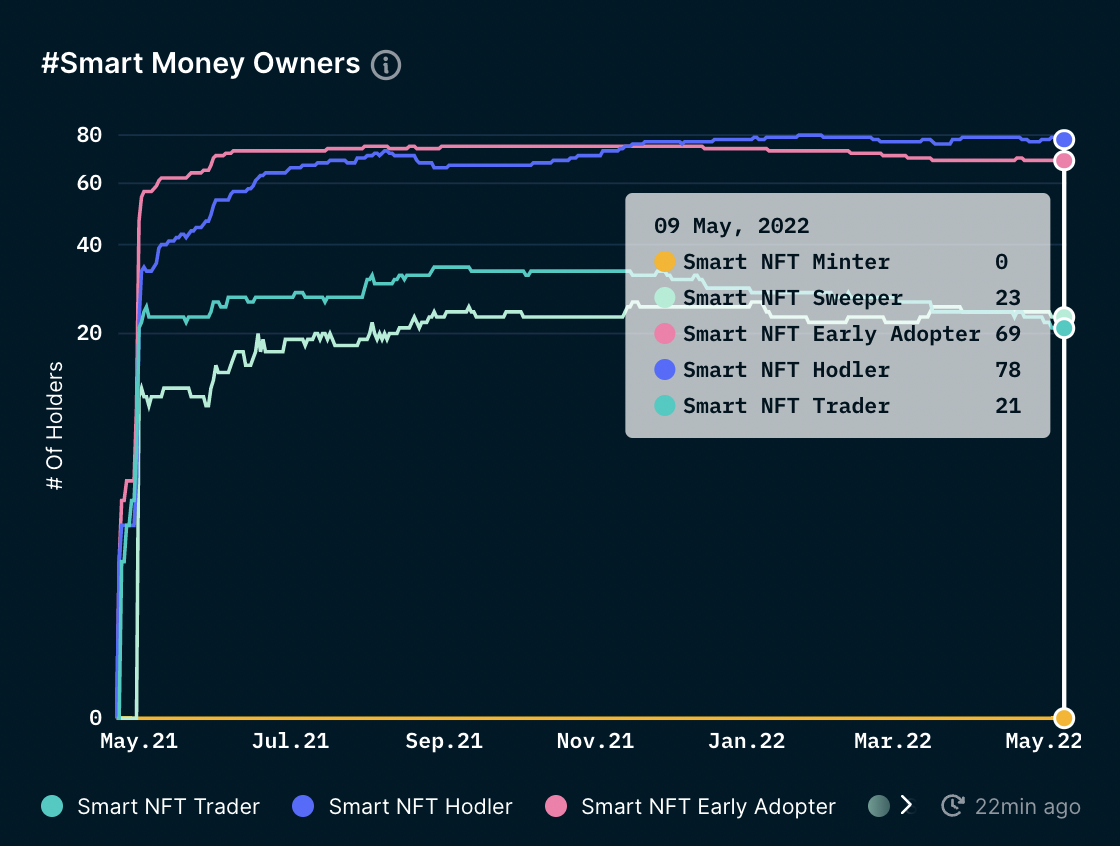Click the #Smart Money Owners chart title

point(200,63)
